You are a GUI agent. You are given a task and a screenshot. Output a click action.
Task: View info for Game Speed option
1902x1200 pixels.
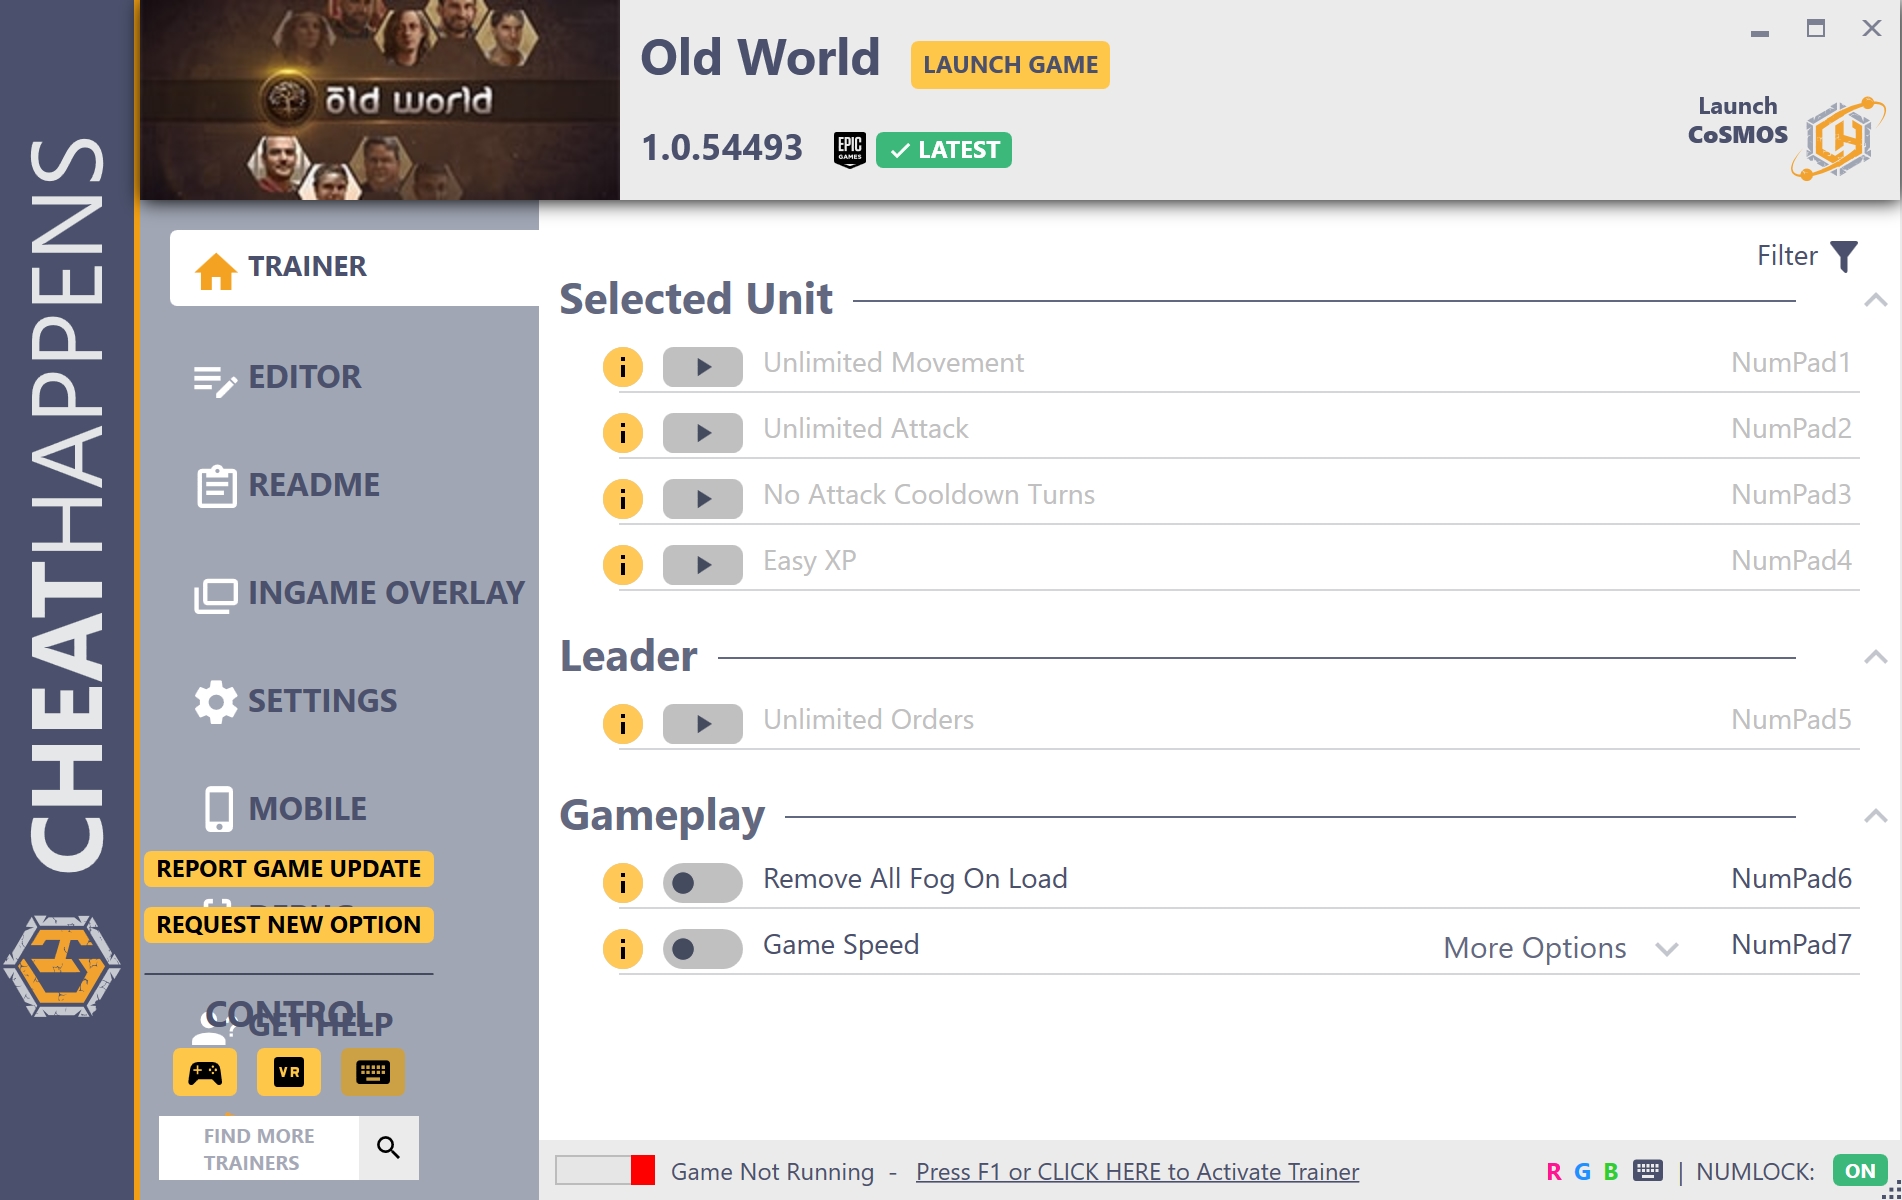622,949
